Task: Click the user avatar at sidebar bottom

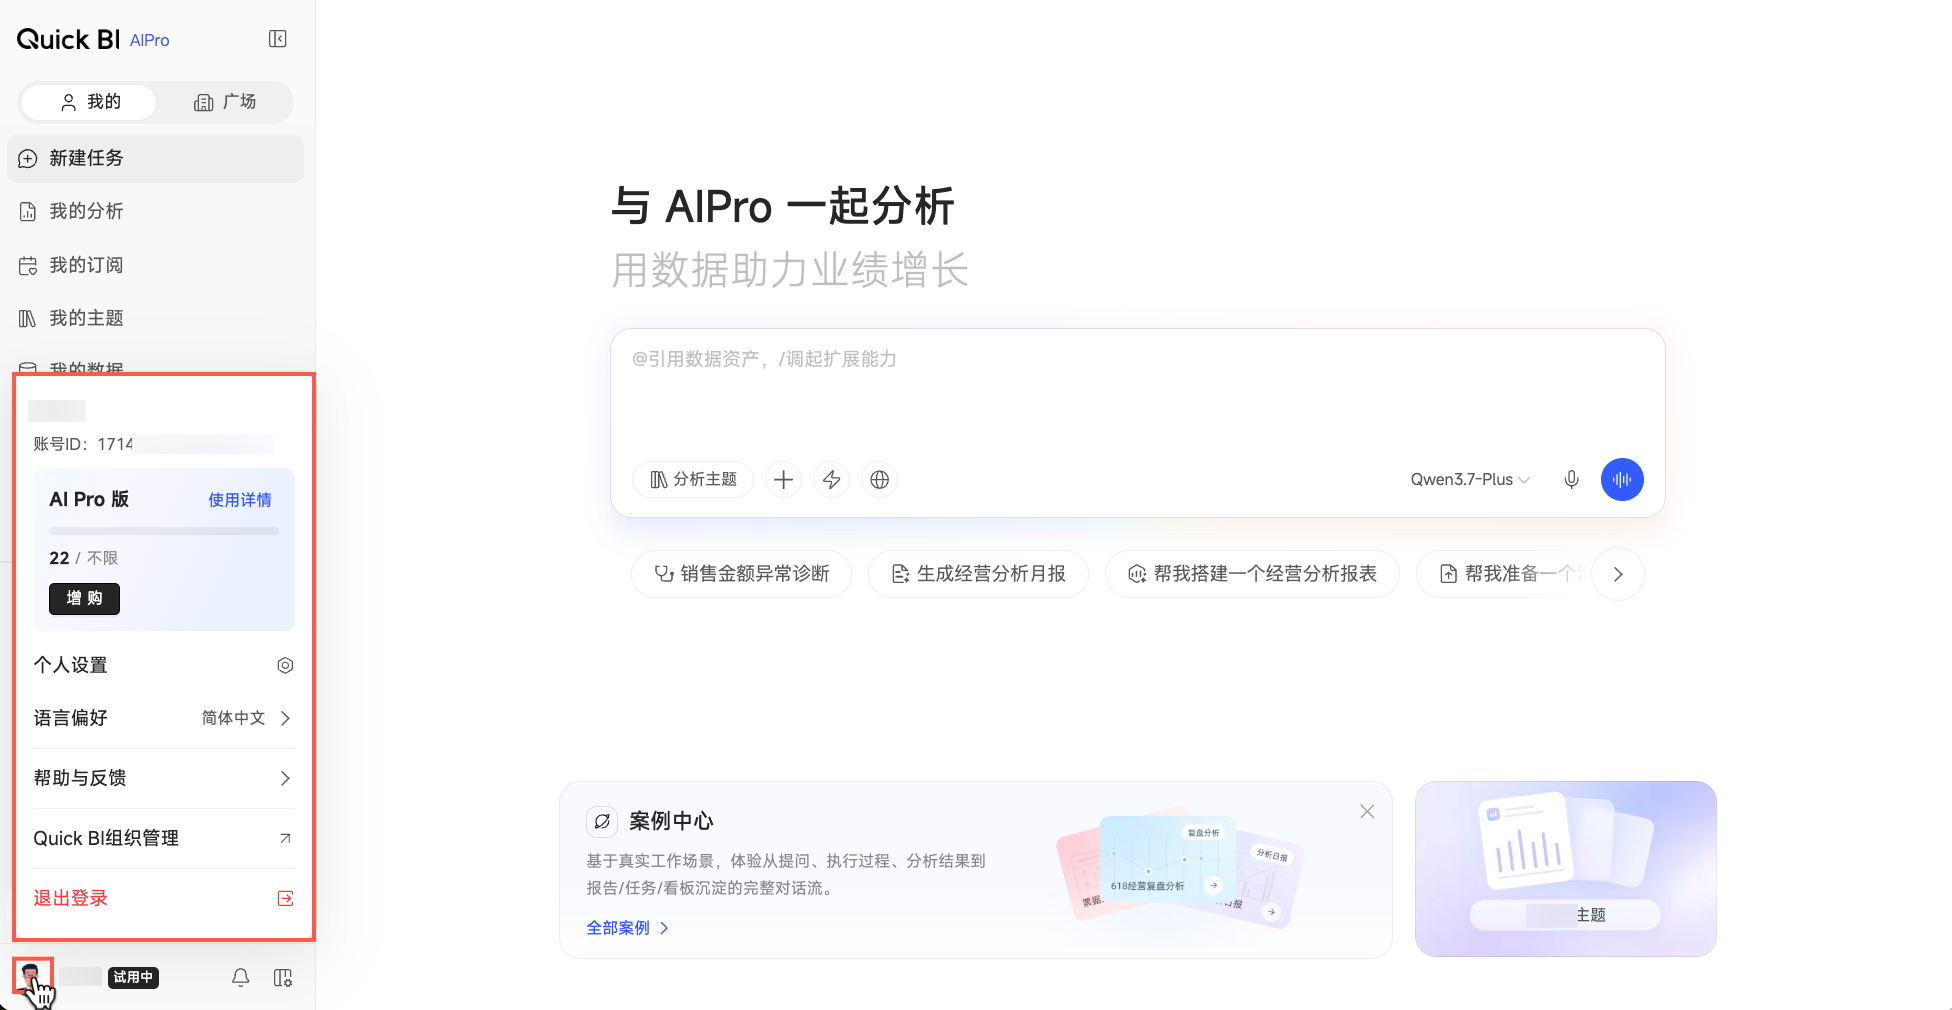Action: (32, 976)
